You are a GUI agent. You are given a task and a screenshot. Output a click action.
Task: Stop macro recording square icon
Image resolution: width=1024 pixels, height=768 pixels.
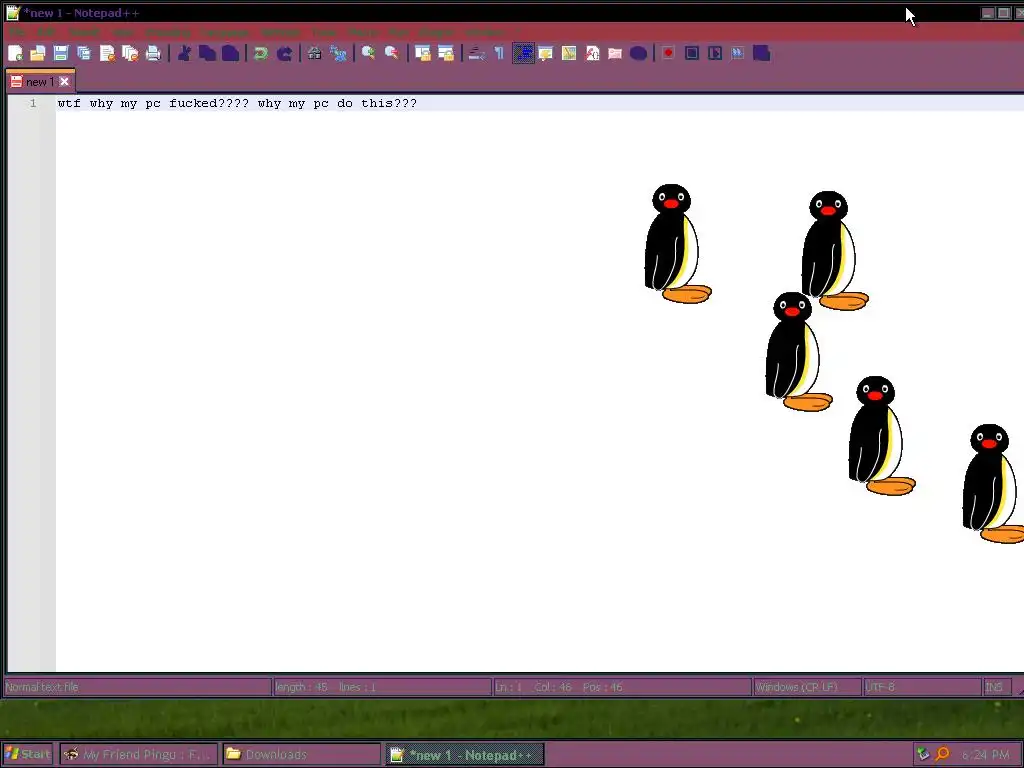point(692,54)
